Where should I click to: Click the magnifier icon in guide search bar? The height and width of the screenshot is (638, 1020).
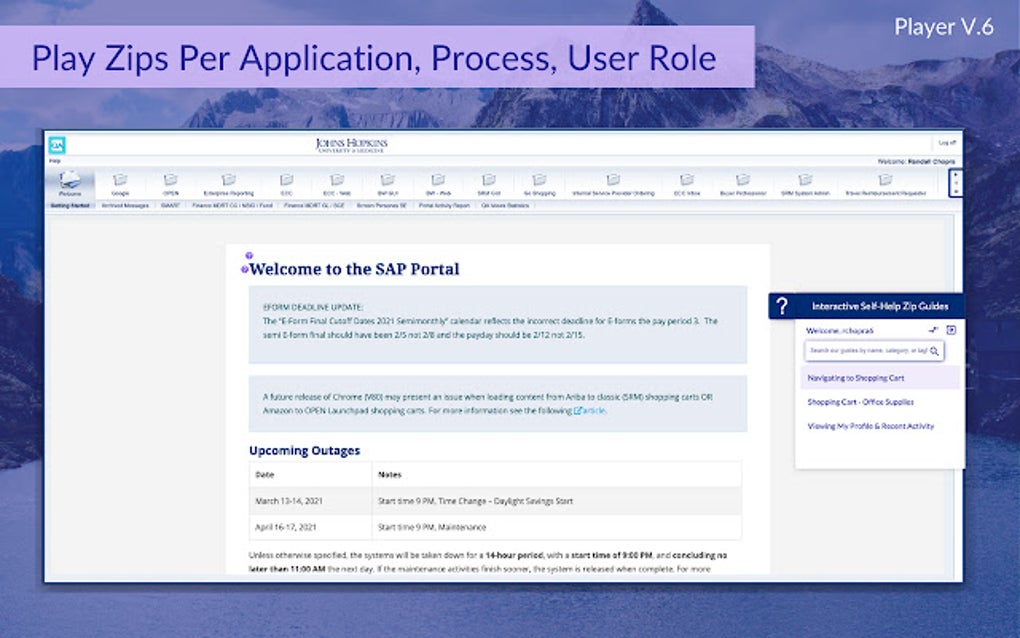[935, 351]
